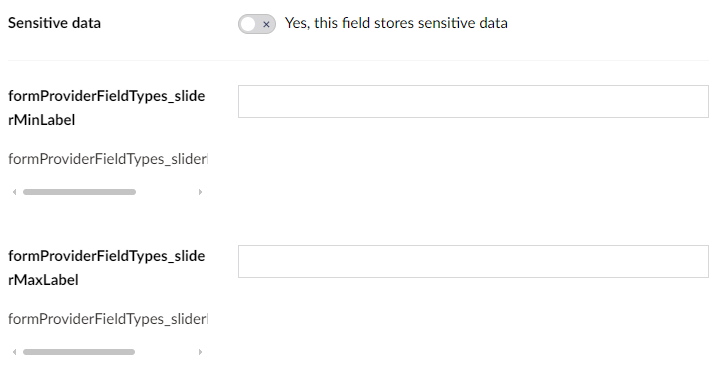Click the scrollbar thumb below sliderMaxLabel description
This screenshot has width=725, height=388.
(x=79, y=352)
